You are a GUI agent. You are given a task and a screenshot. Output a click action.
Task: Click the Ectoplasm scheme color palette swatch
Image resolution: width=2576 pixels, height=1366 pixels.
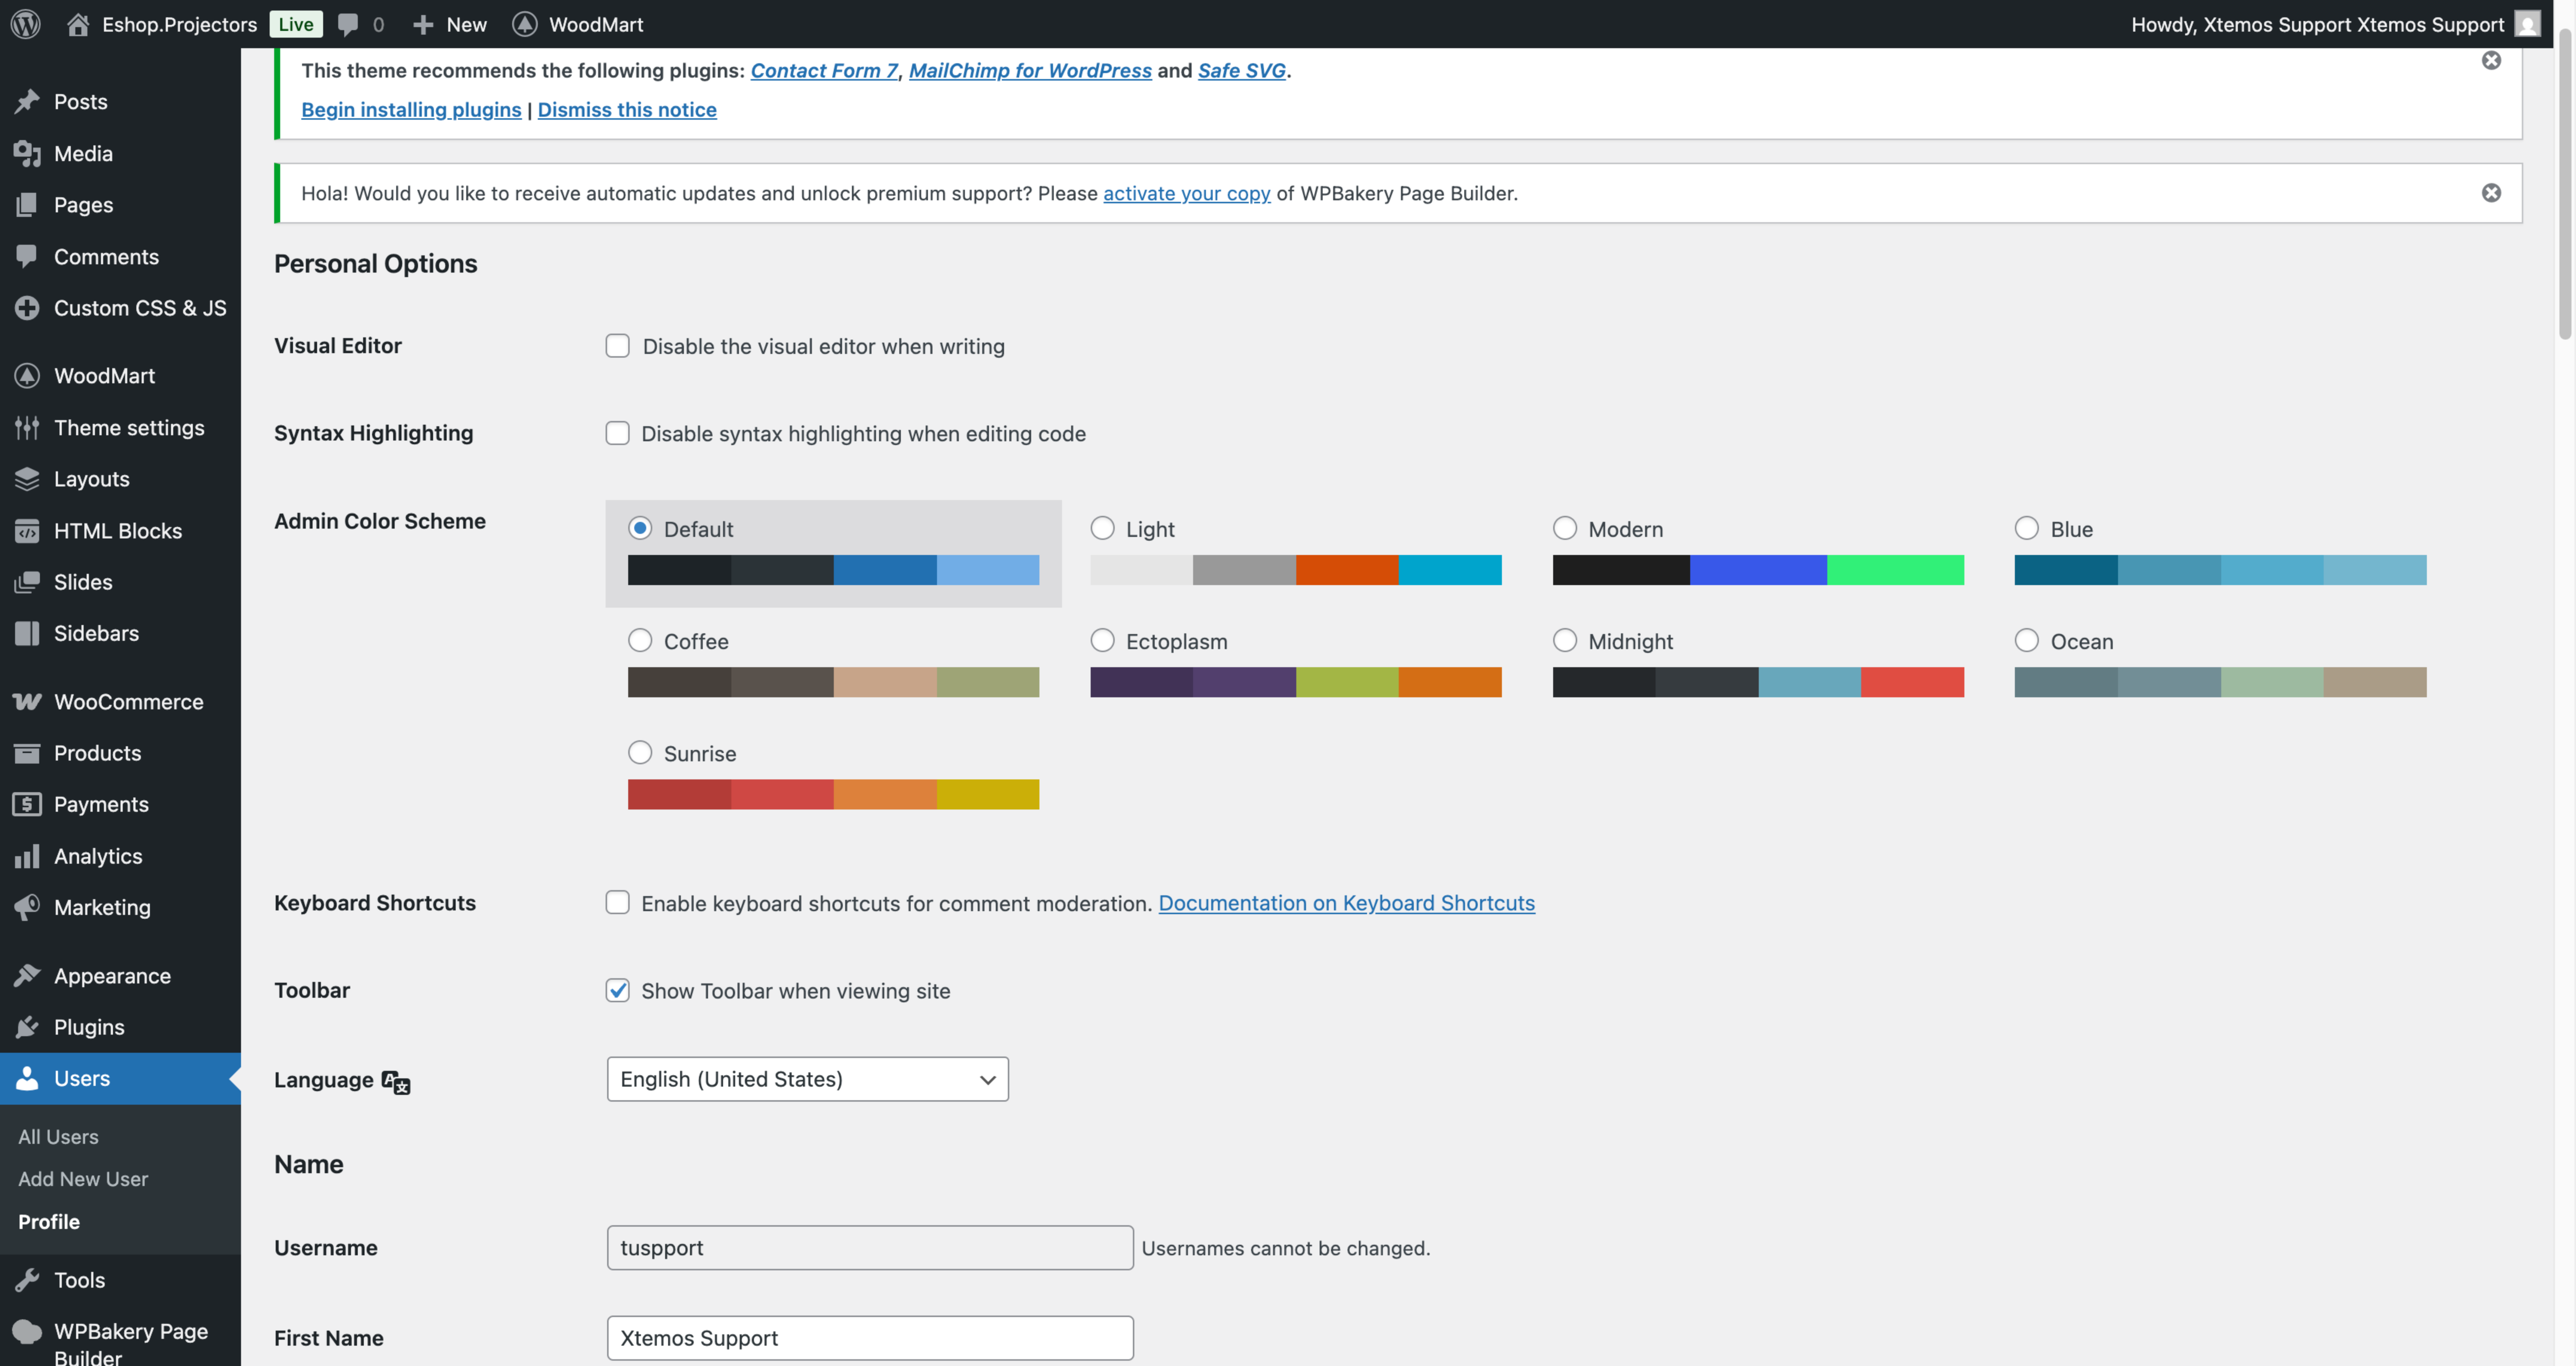[1296, 682]
